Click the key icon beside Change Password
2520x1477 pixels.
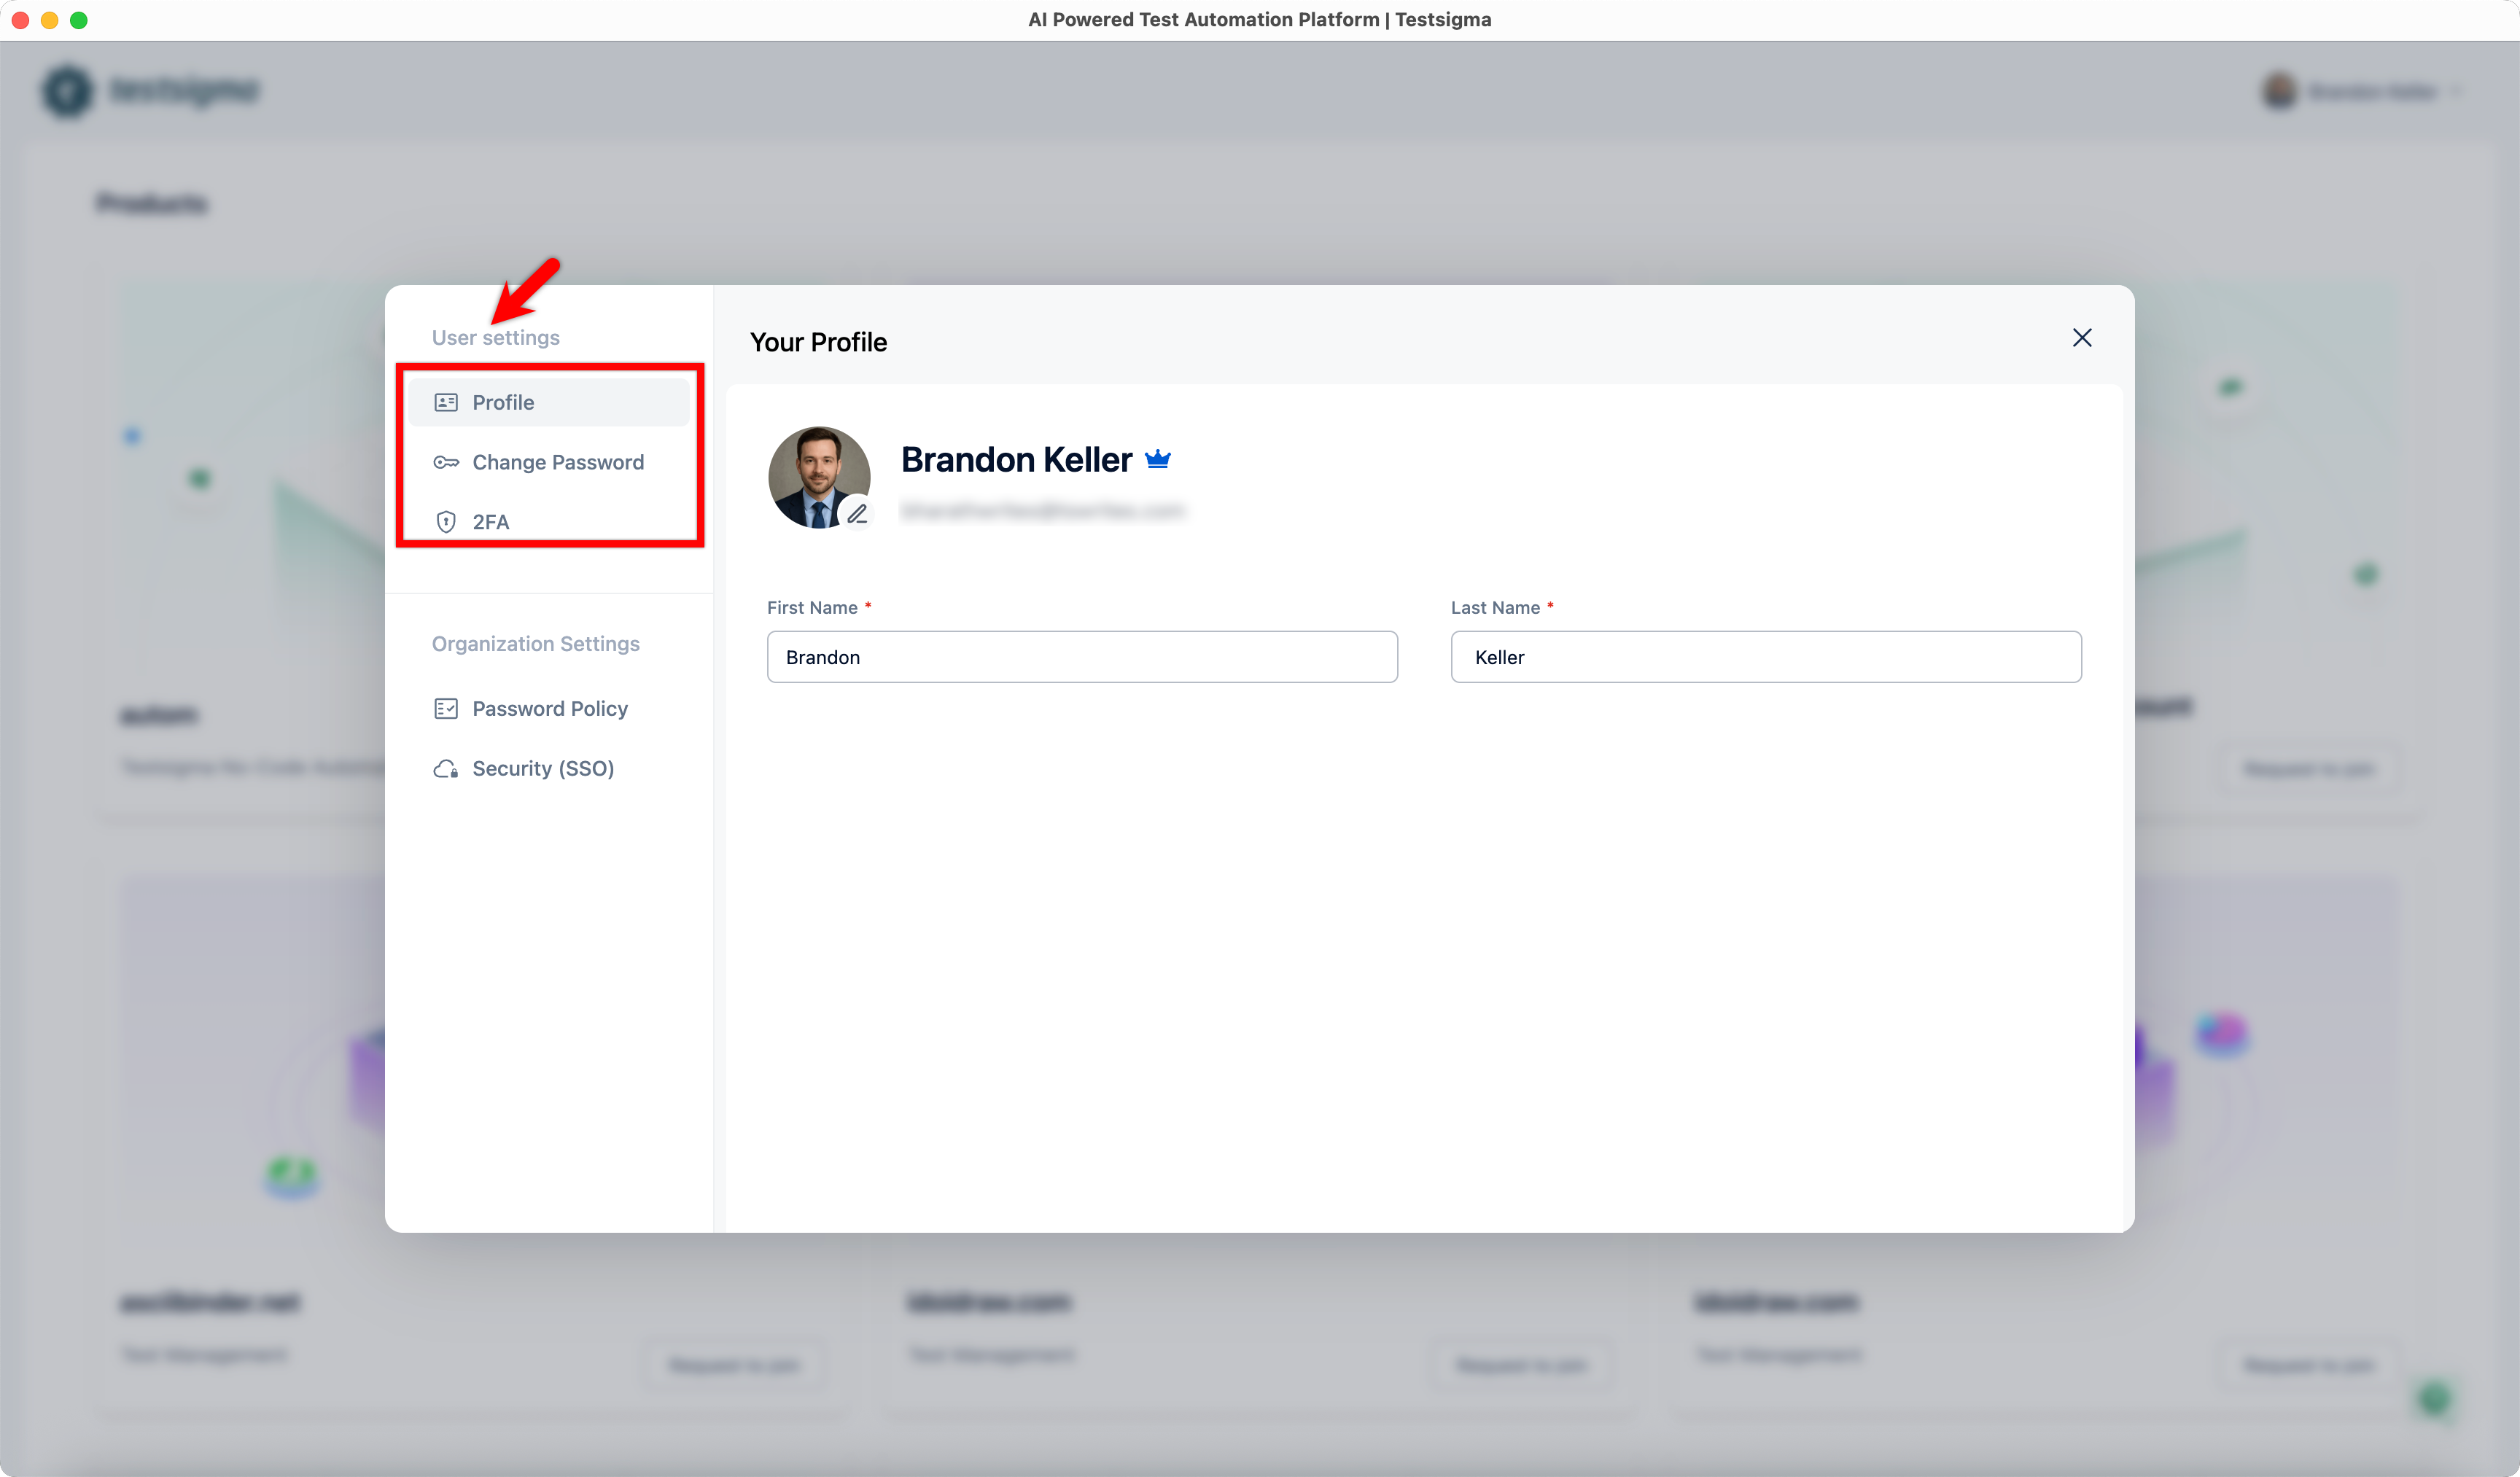(446, 462)
